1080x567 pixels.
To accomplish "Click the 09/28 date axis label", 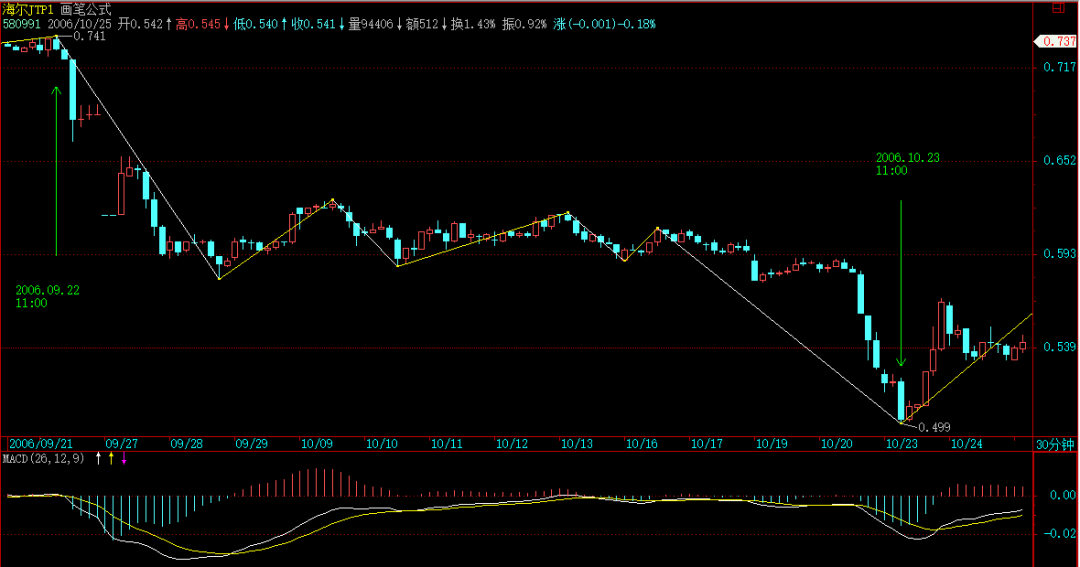I will pos(187,444).
